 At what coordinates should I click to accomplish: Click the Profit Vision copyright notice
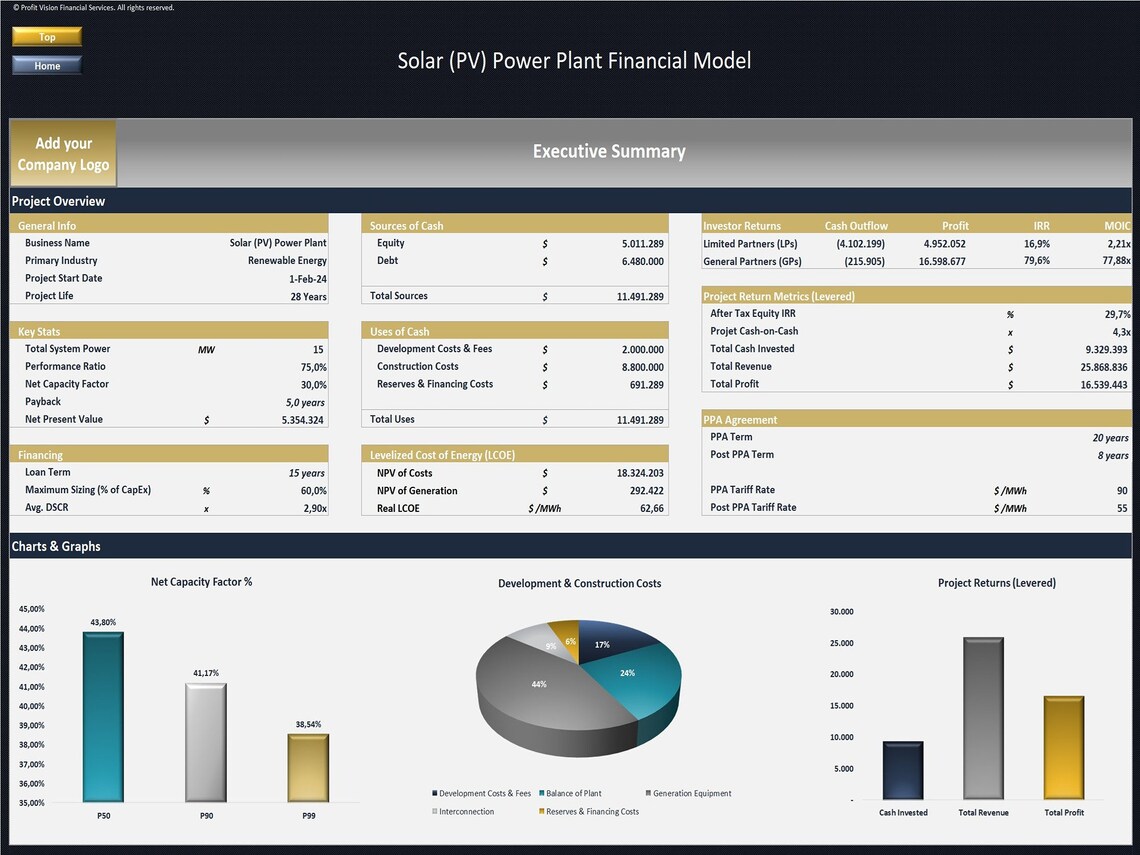[92, 6]
